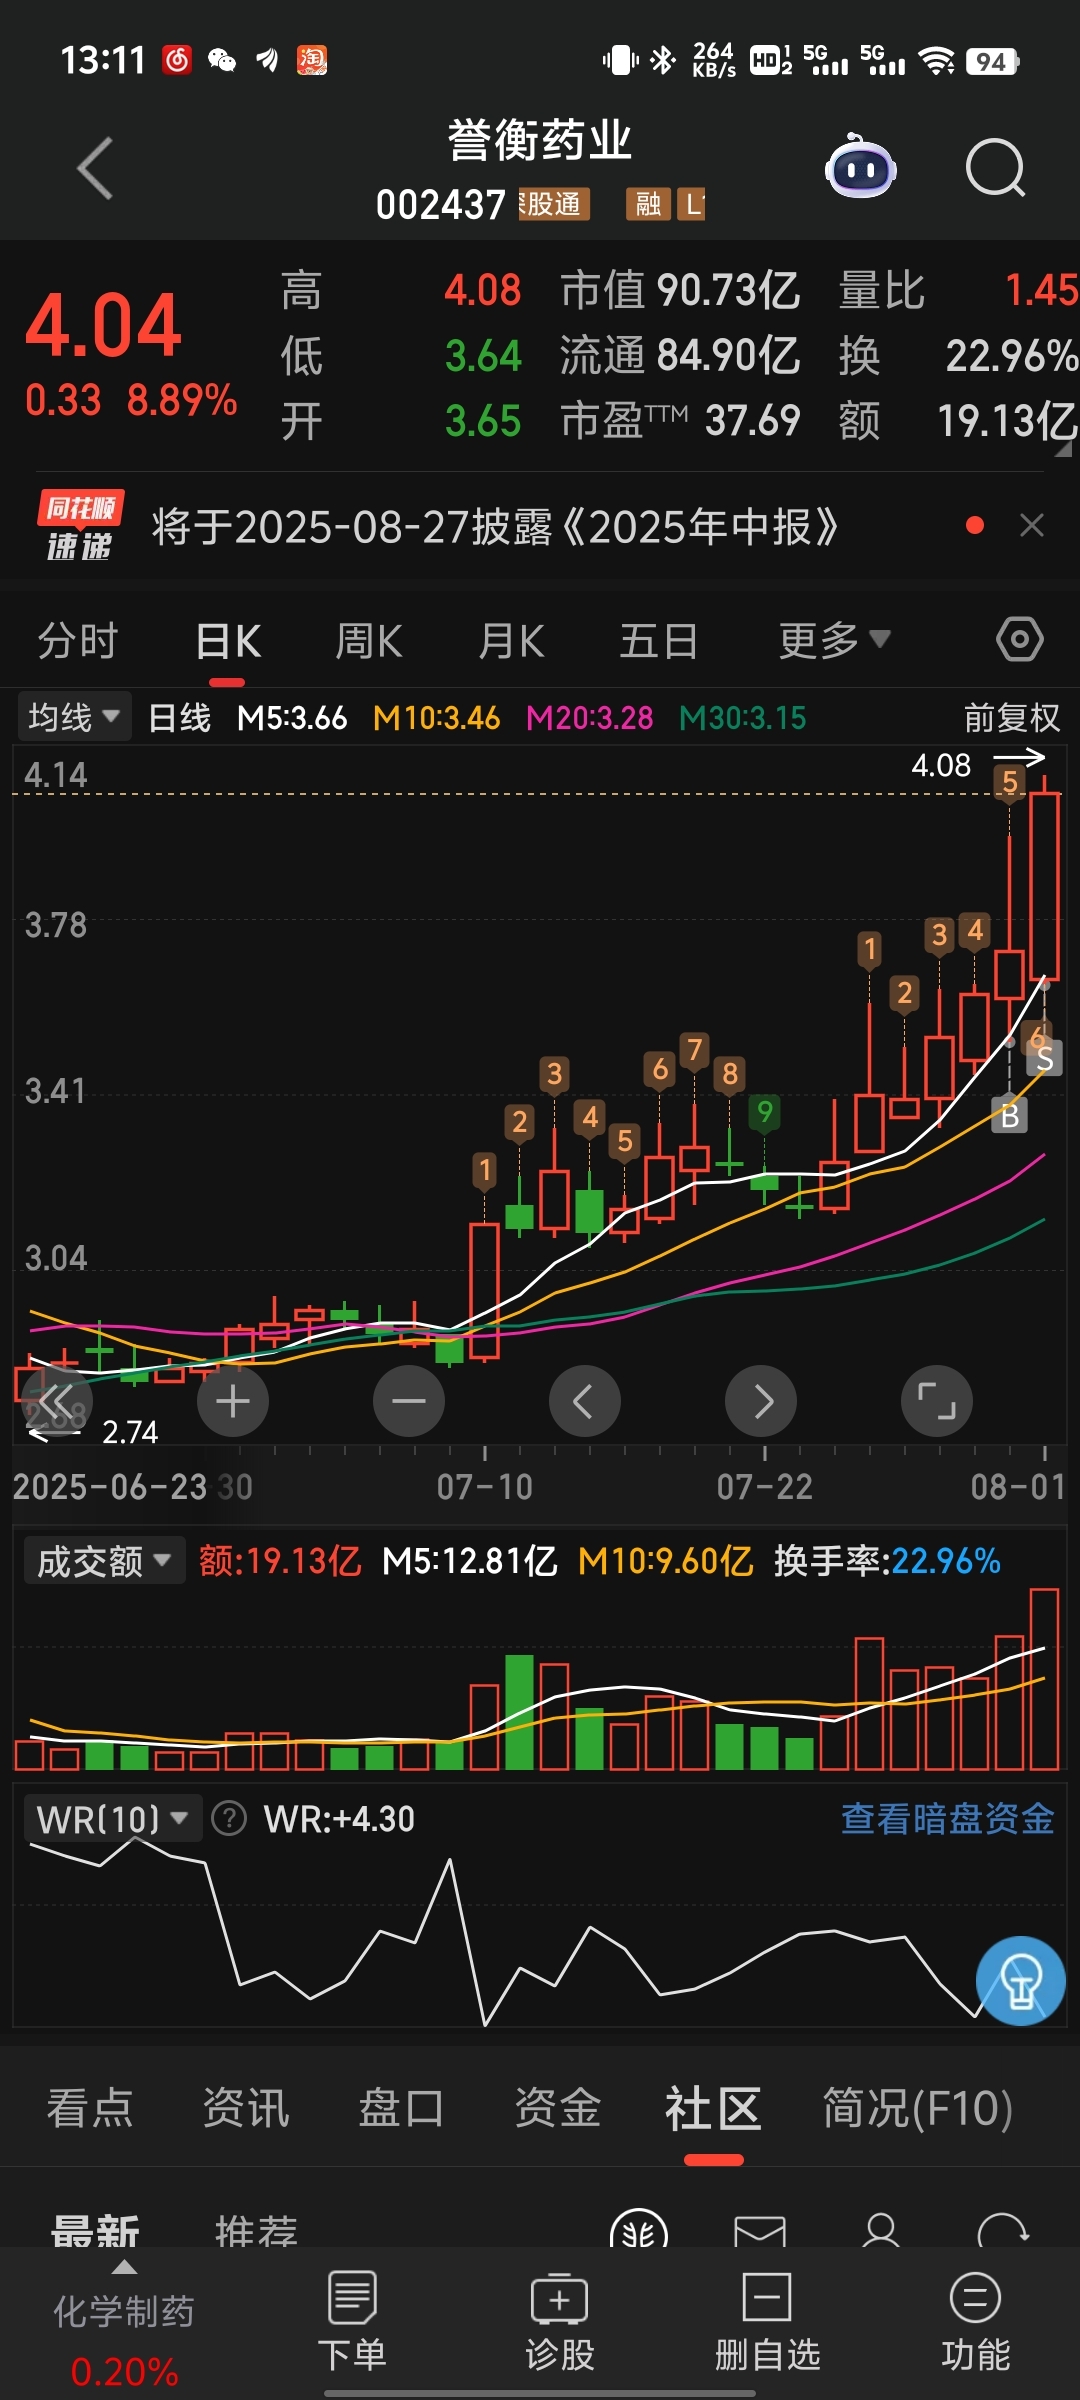1080x2400 pixels.
Task: Tap the battery indicator in status bar
Action: [992, 61]
